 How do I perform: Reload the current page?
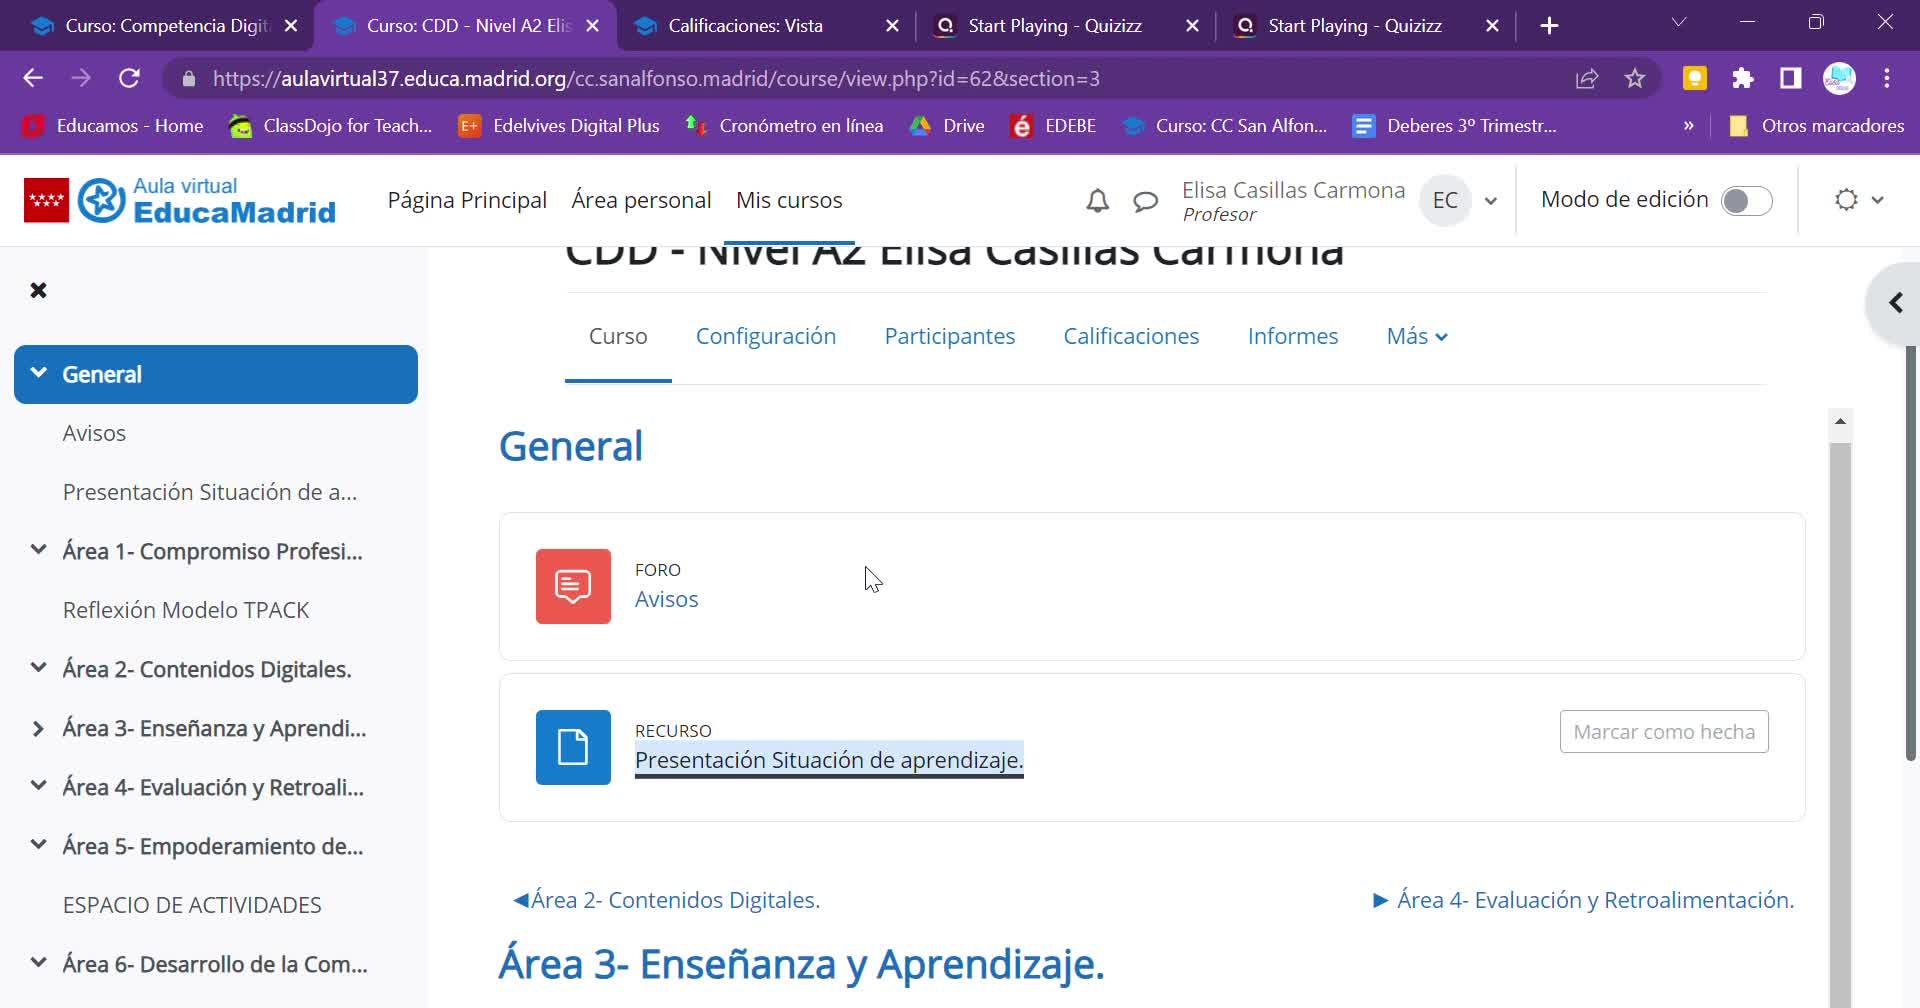129,78
